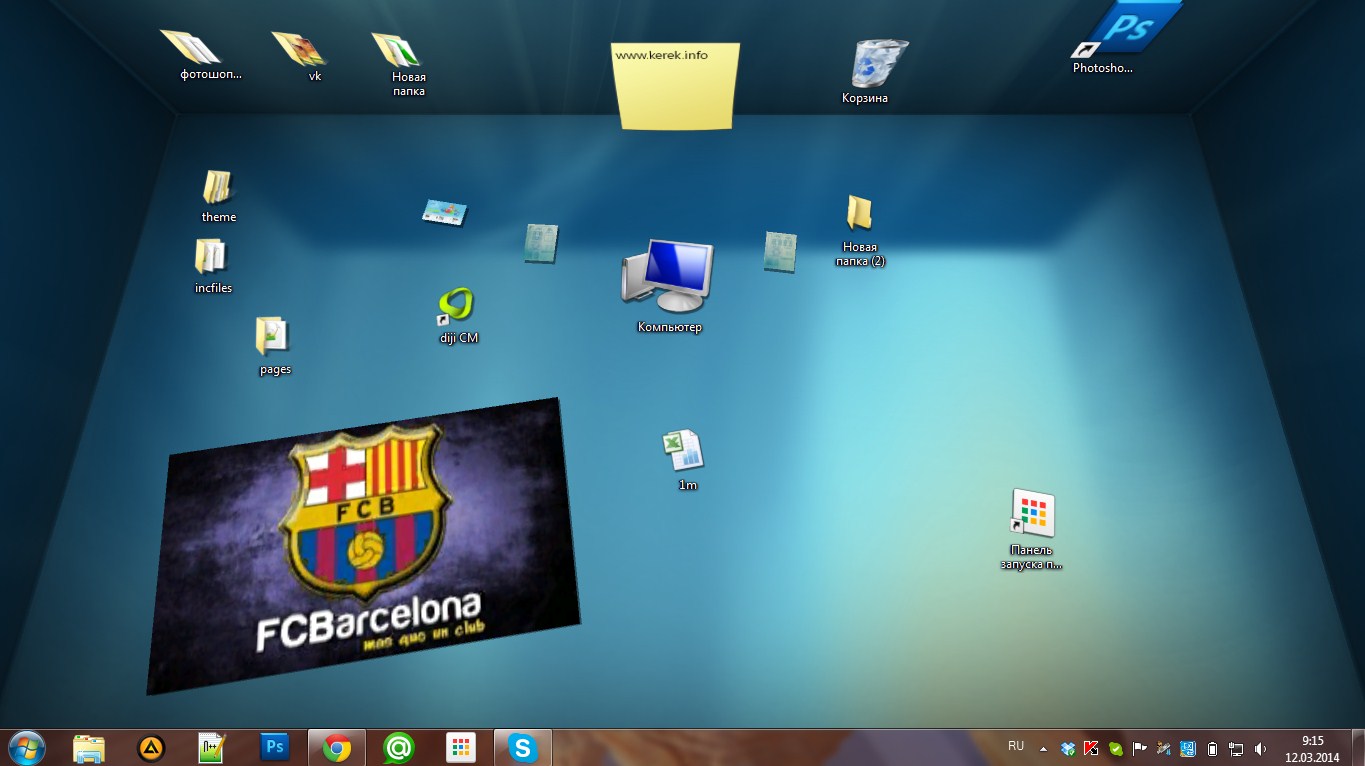Select the FC Barcelona picture
The width and height of the screenshot is (1365, 766).
[x=364, y=546]
